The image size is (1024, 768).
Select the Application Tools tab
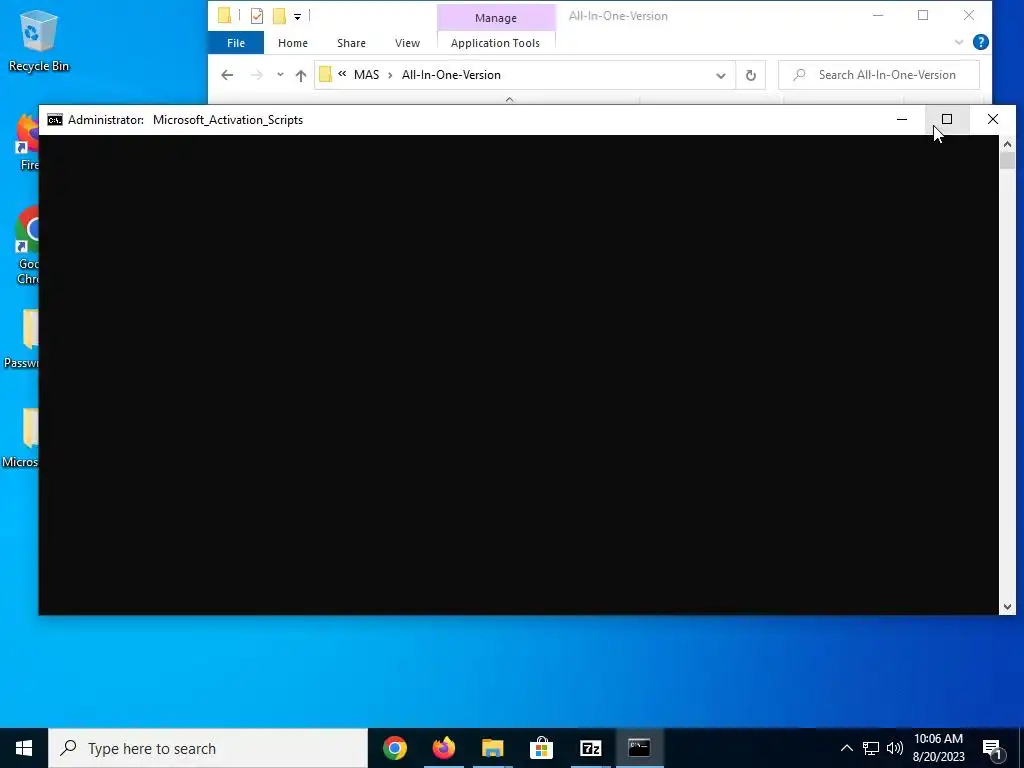[x=495, y=43]
